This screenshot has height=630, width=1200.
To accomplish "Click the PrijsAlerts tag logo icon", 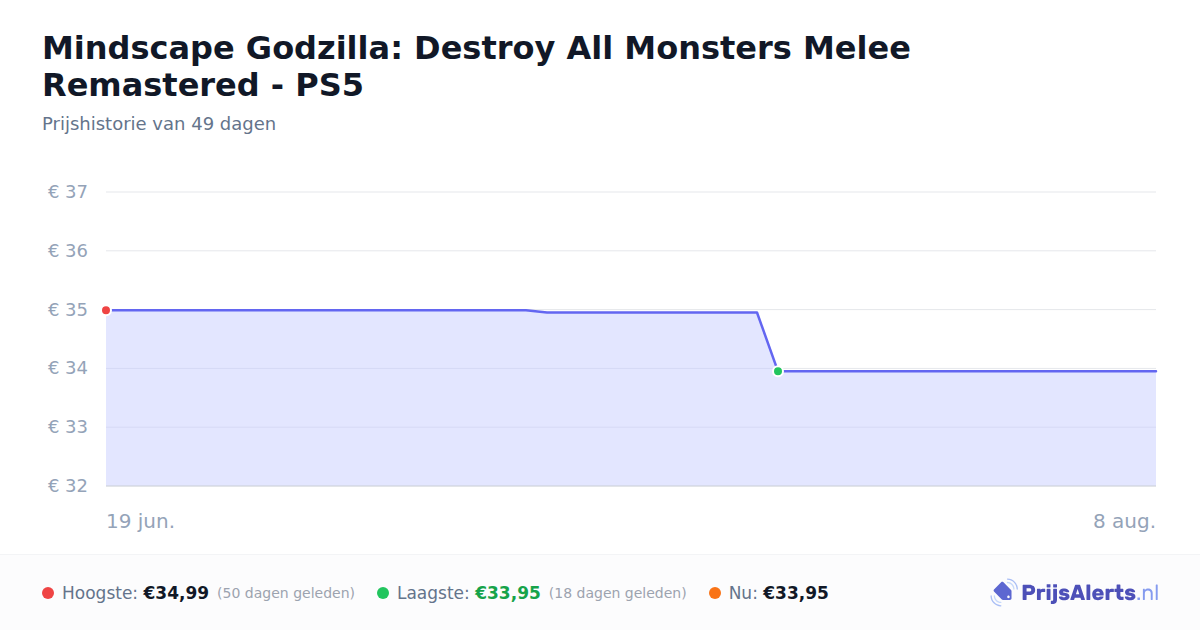I will tap(1003, 593).
